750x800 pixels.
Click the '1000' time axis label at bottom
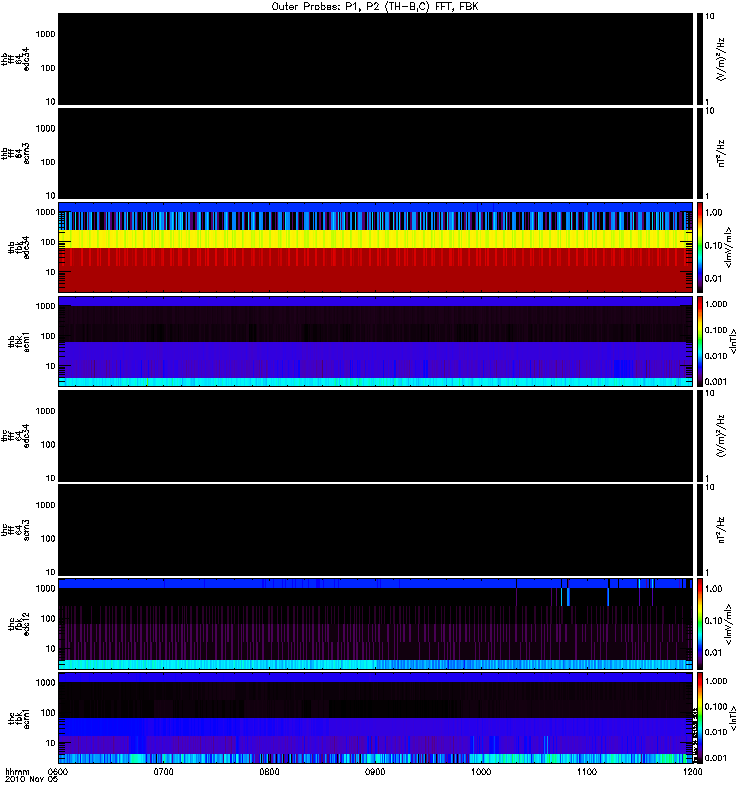481,772
